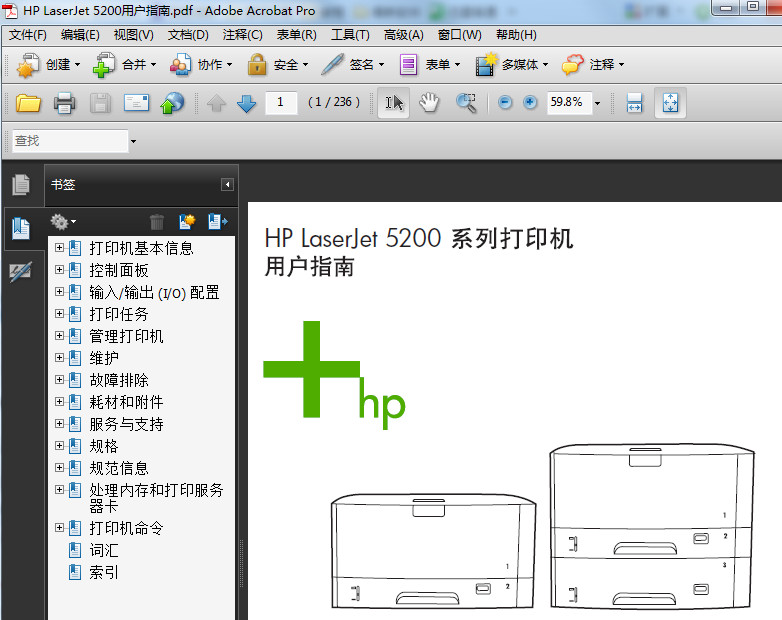Expand the 打印任务 bookmark
This screenshot has height=620, width=782.
coord(59,313)
